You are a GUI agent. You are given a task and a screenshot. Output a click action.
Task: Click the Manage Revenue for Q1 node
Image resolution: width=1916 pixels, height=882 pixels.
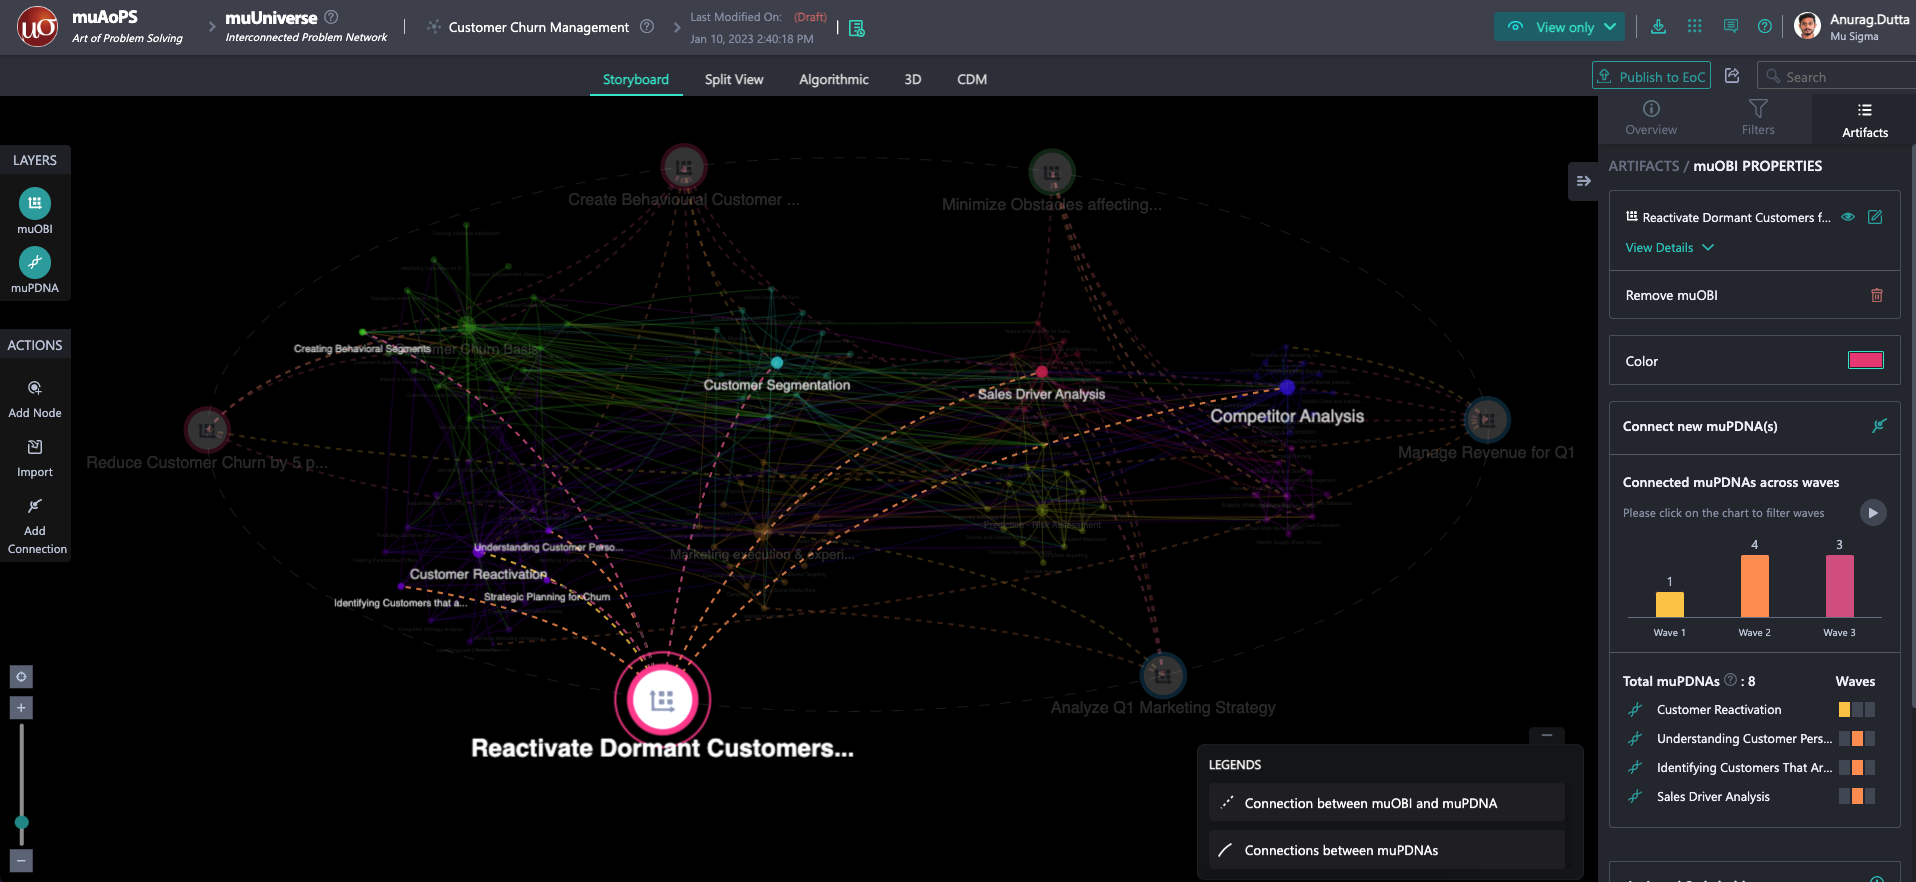(x=1487, y=420)
